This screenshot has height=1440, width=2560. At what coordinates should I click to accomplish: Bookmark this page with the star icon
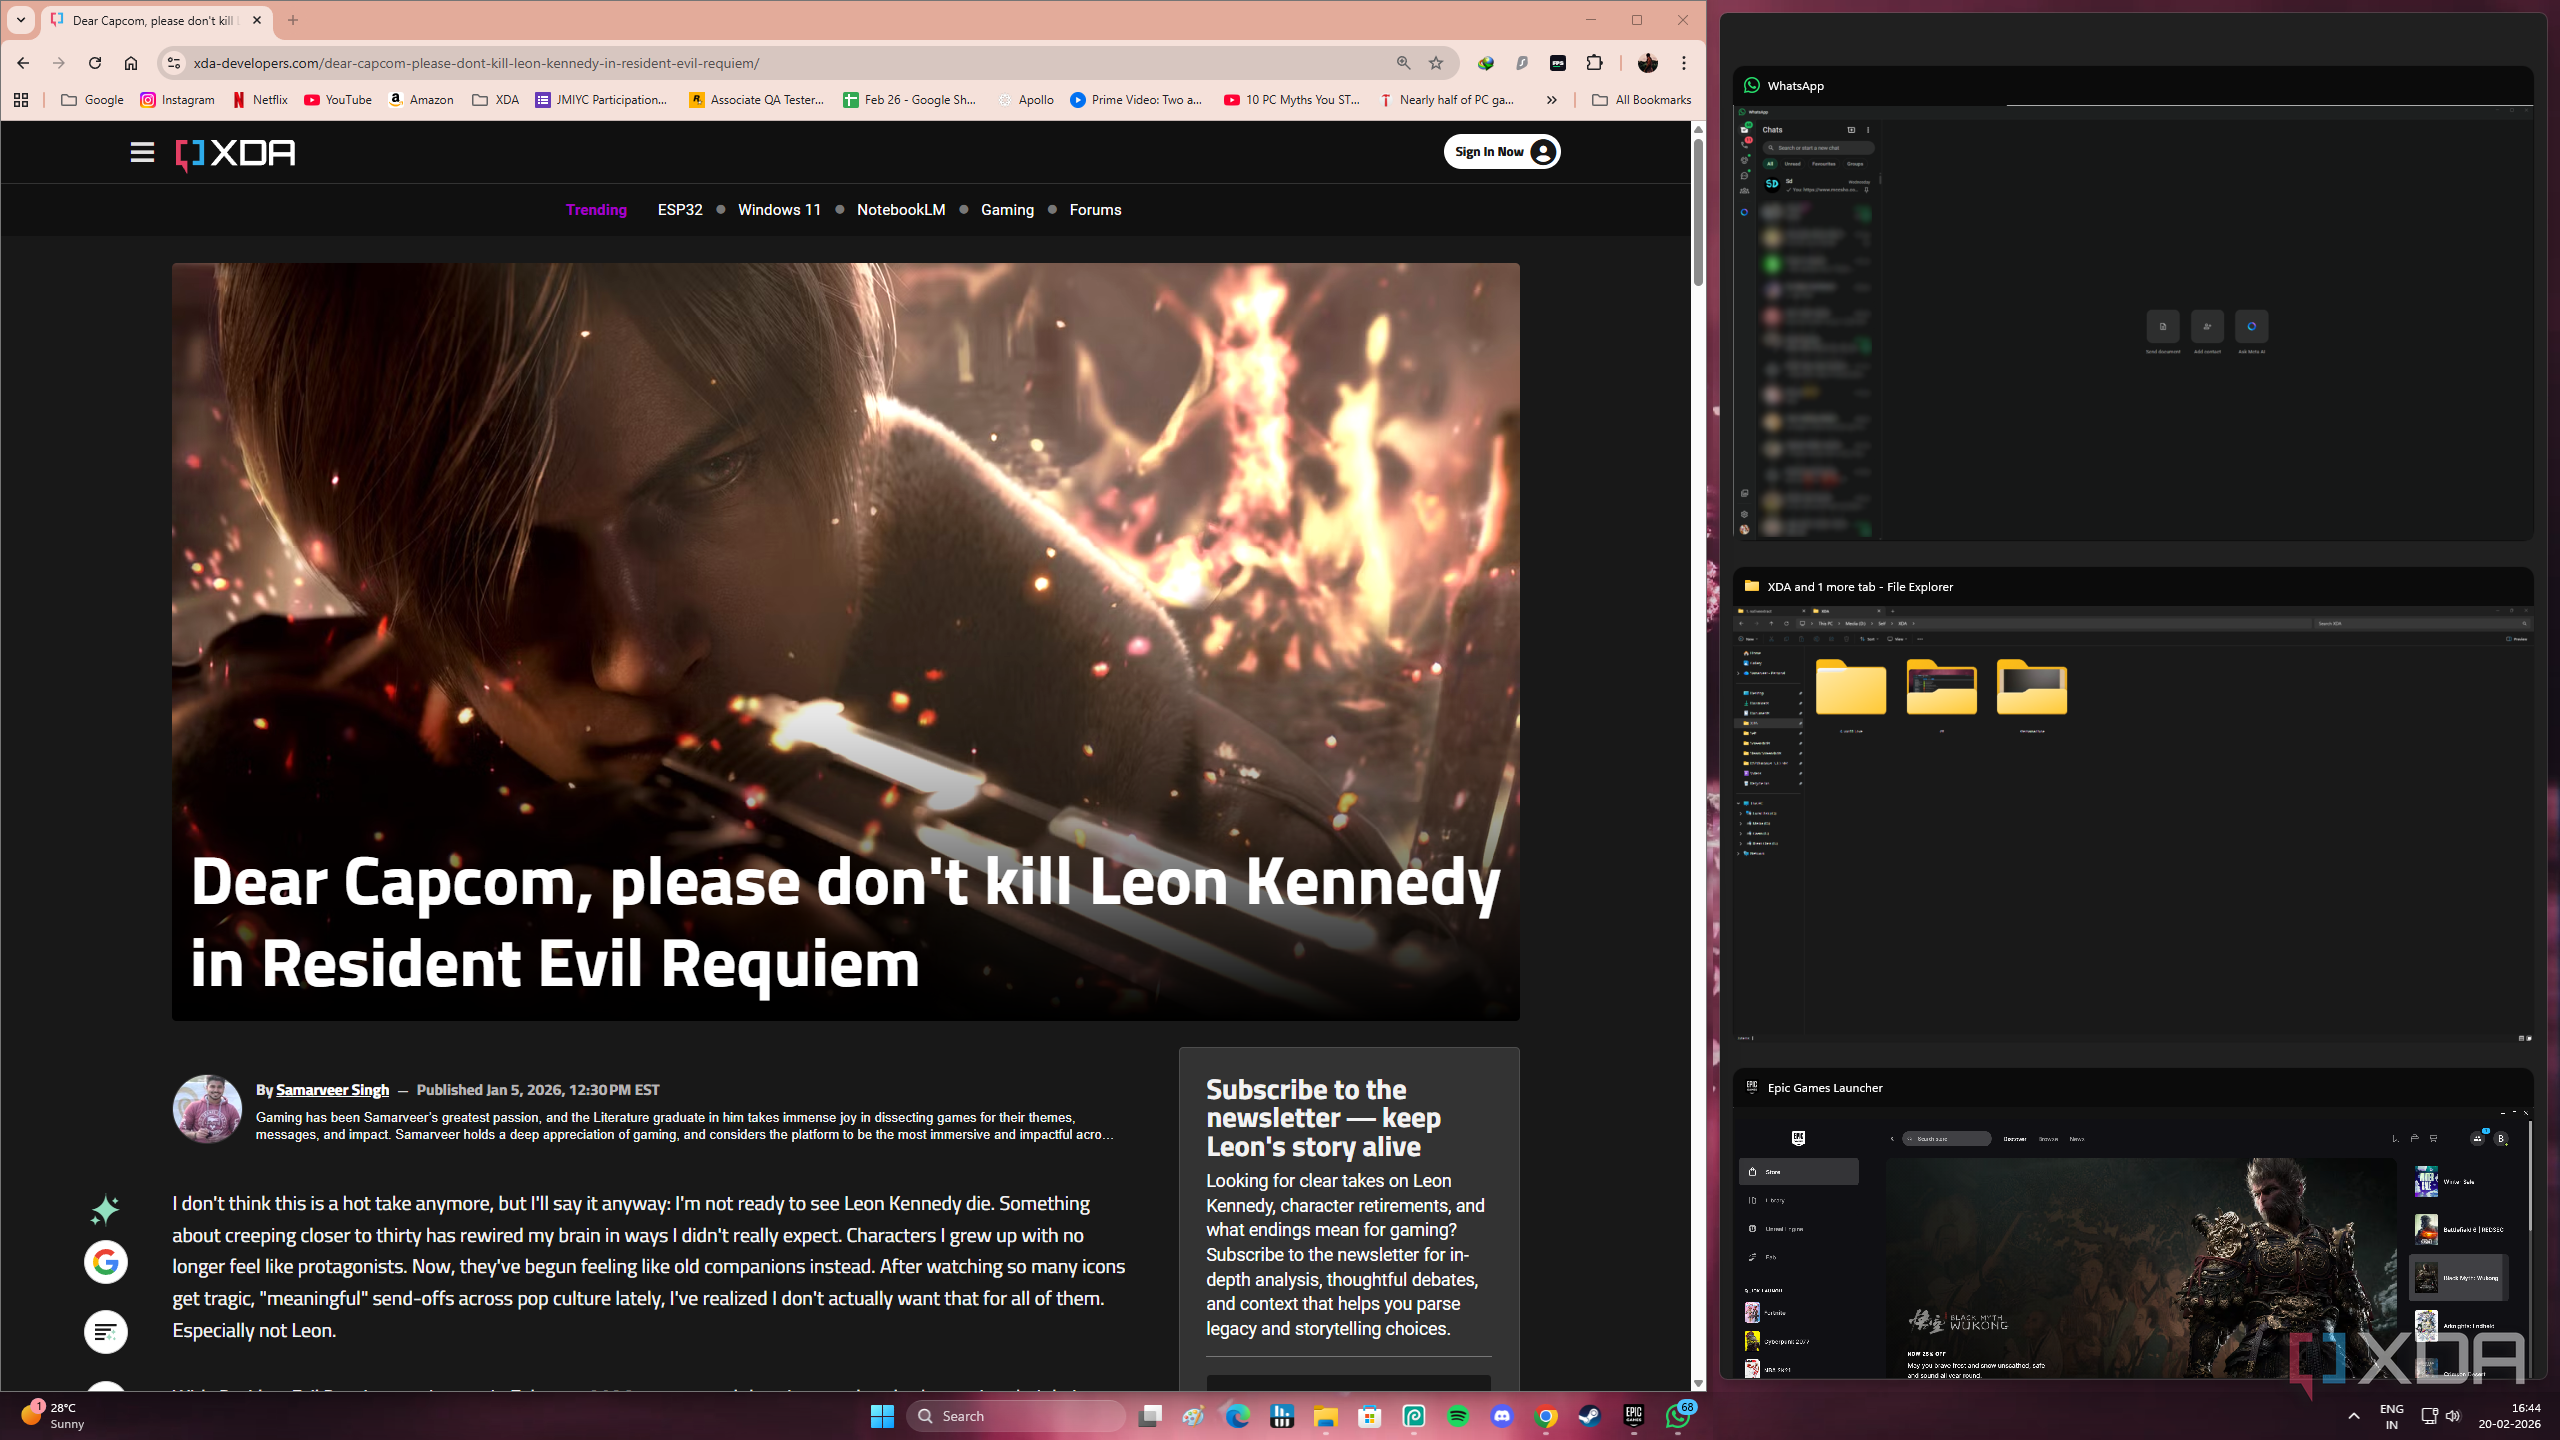pos(1436,63)
